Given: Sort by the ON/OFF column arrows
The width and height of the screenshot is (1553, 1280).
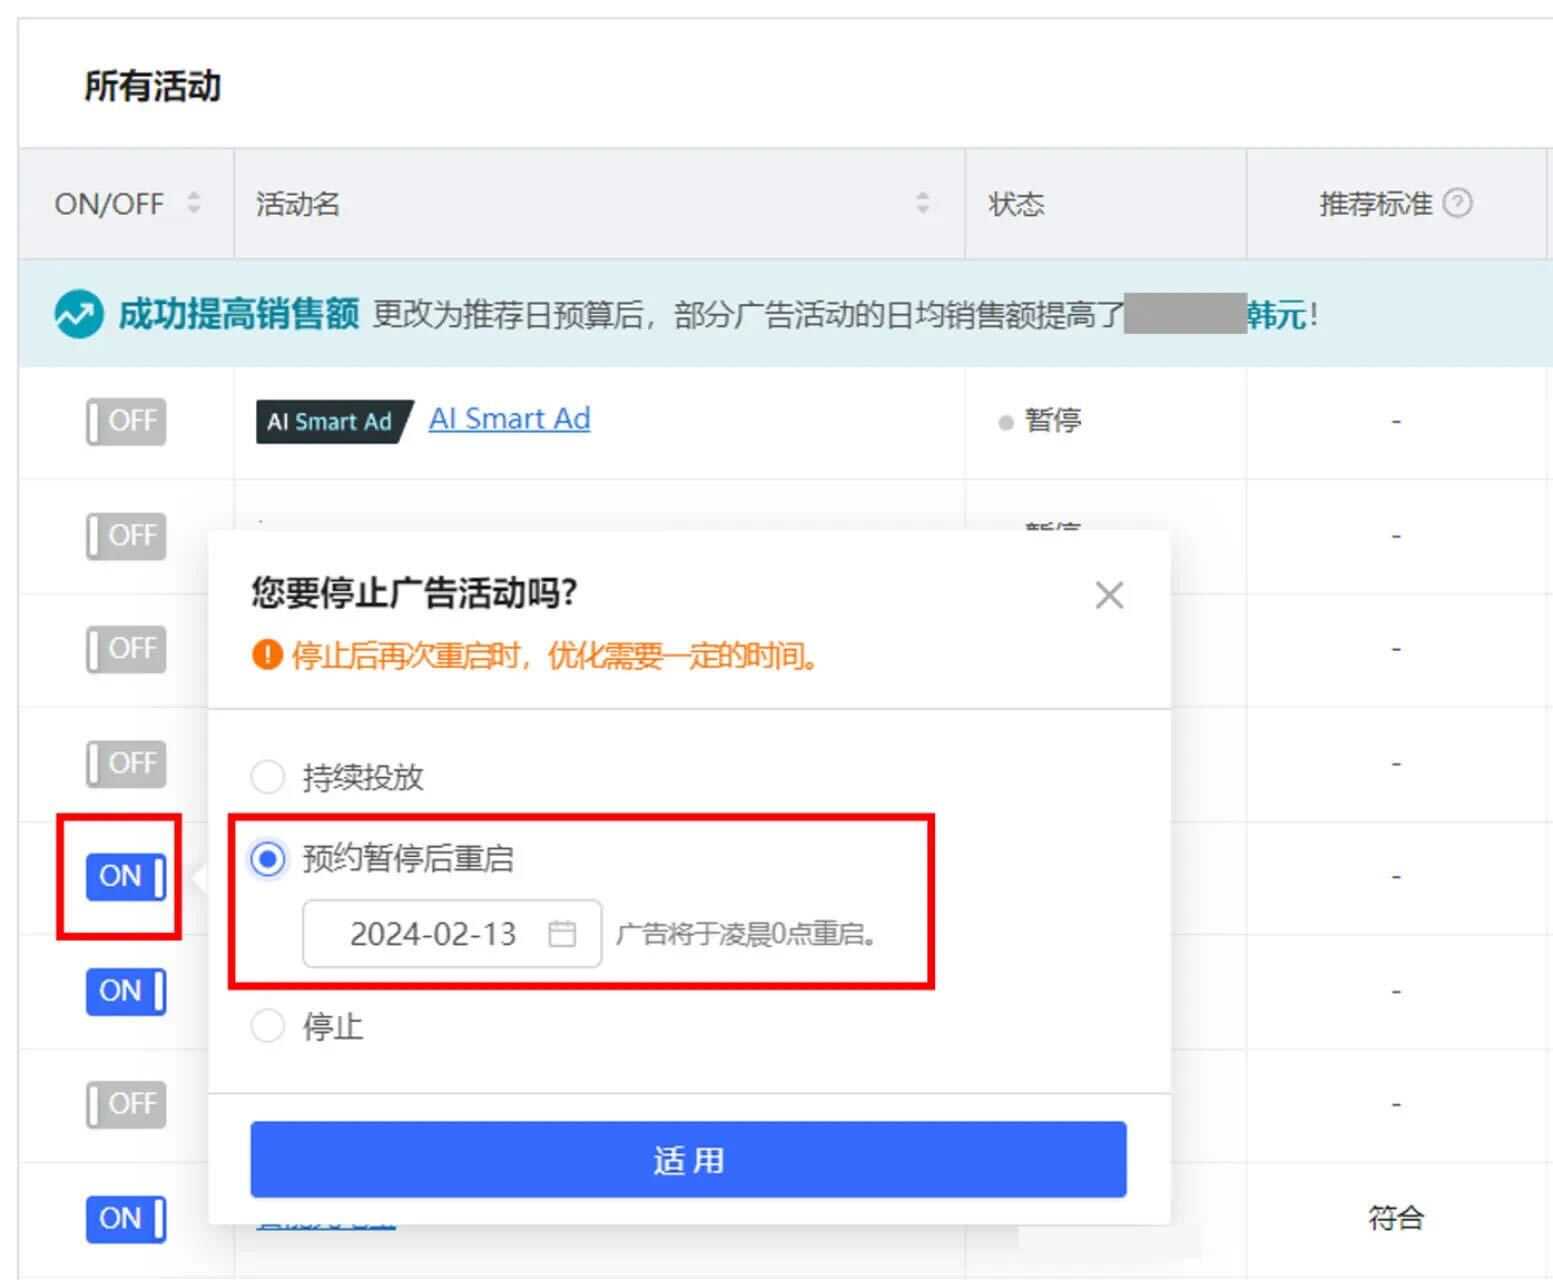Looking at the screenshot, I should [x=194, y=203].
